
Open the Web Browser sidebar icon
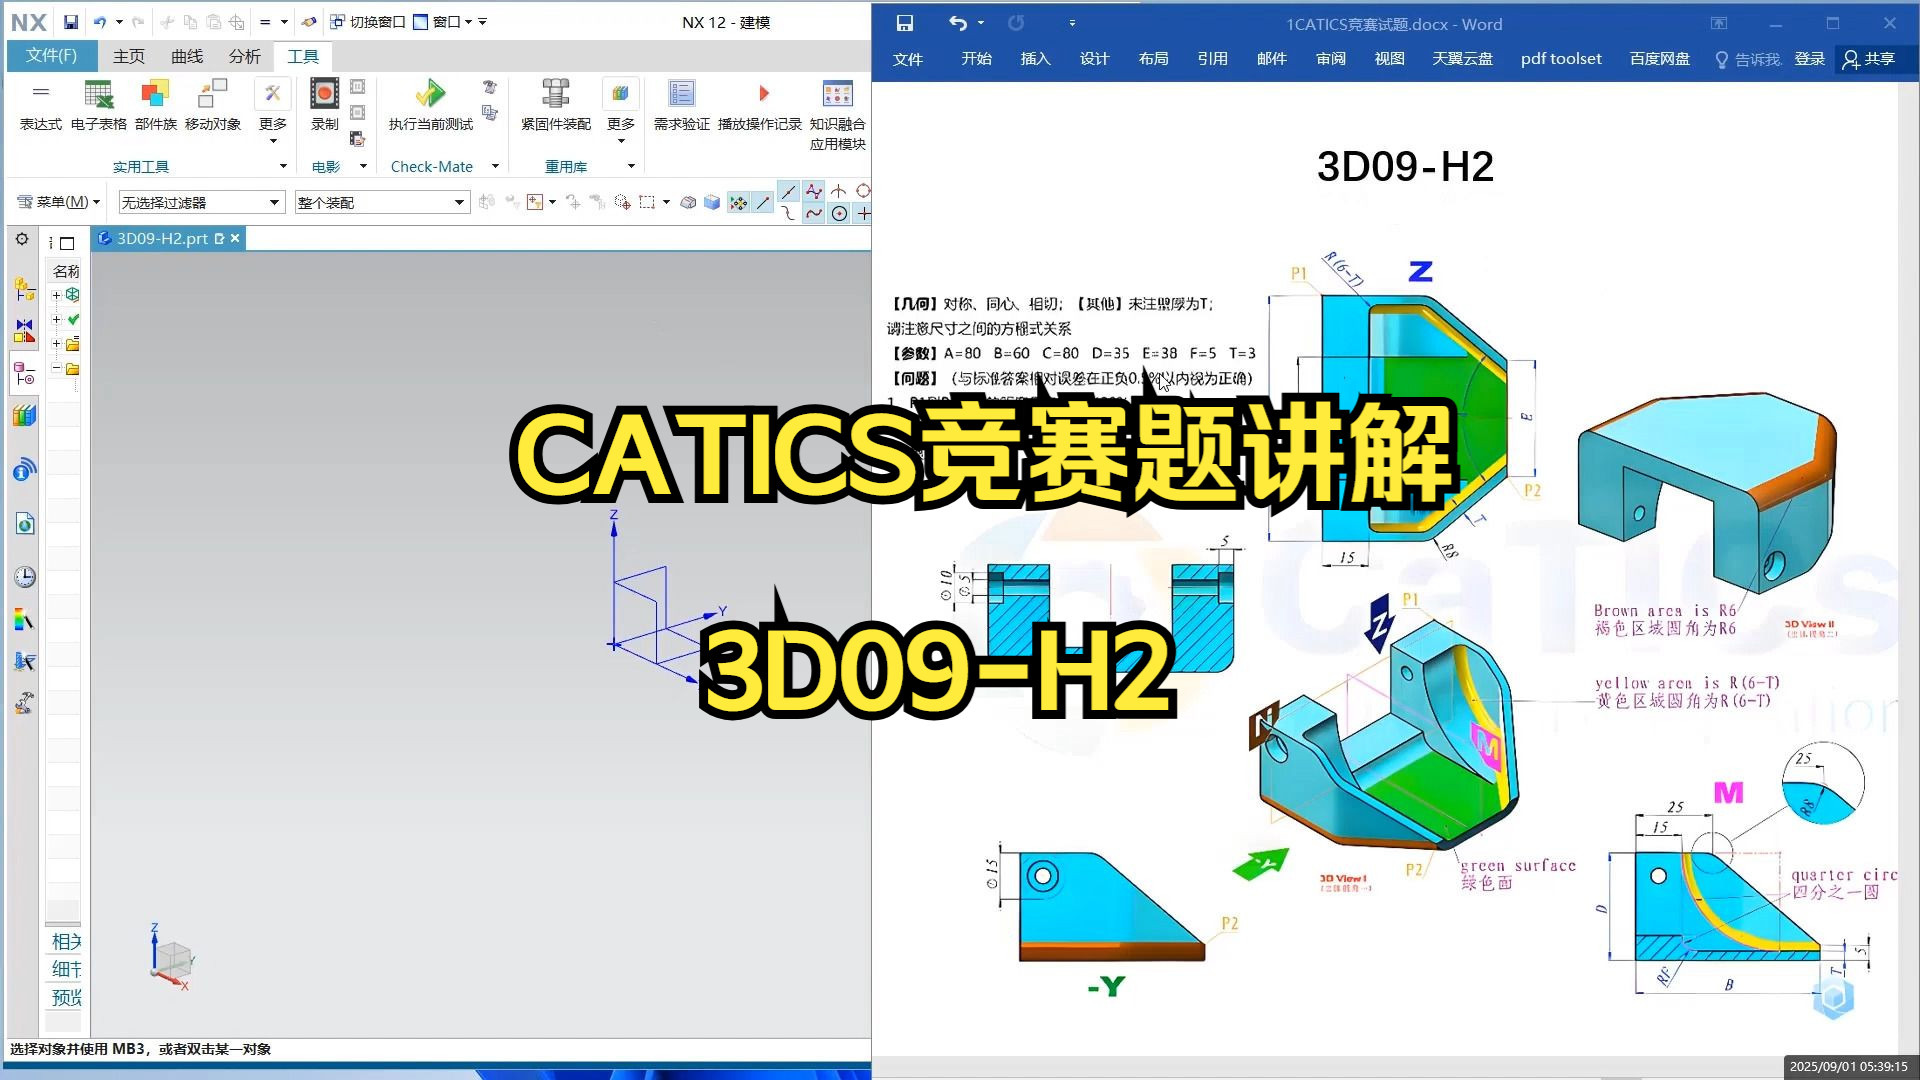click(x=24, y=524)
